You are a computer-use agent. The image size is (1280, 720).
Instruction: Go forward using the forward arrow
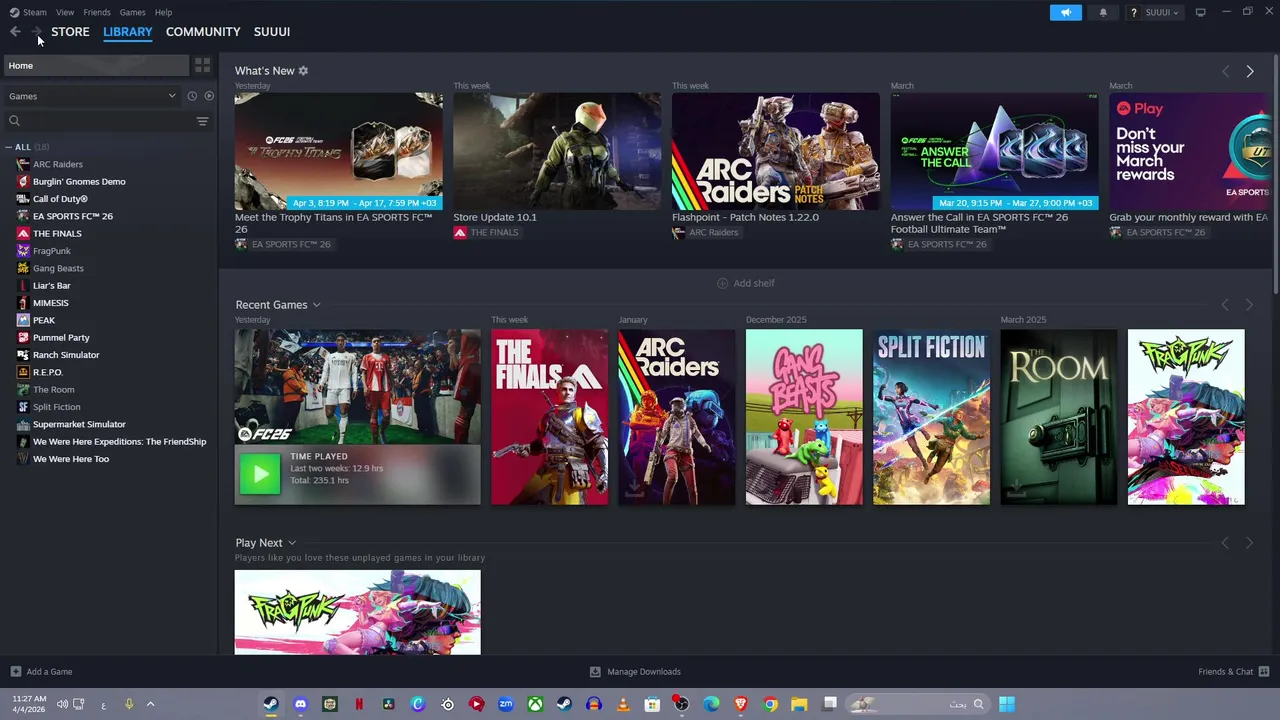[x=36, y=32]
